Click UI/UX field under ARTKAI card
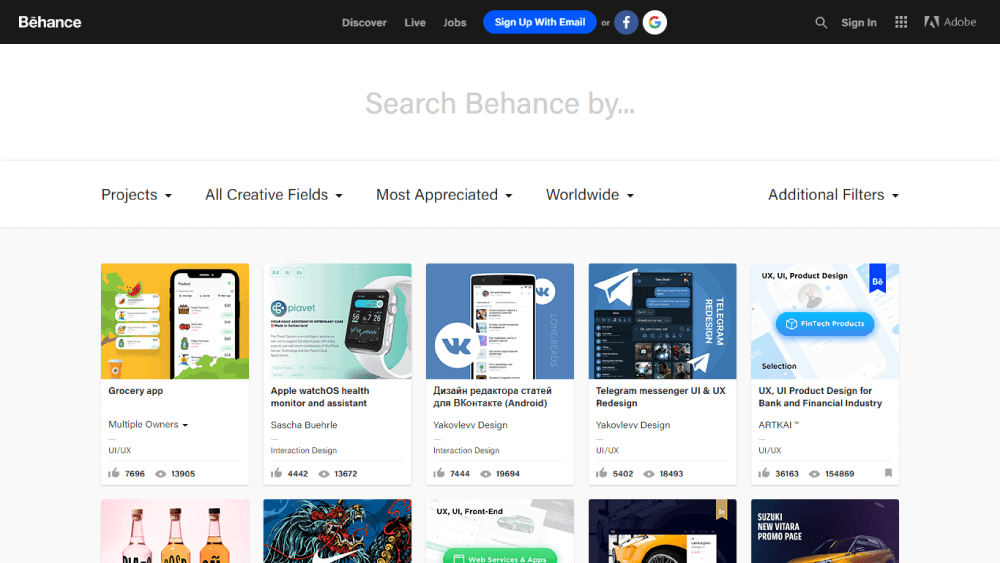Screen dimensions: 1000x563 pyautogui.click(x=770, y=450)
